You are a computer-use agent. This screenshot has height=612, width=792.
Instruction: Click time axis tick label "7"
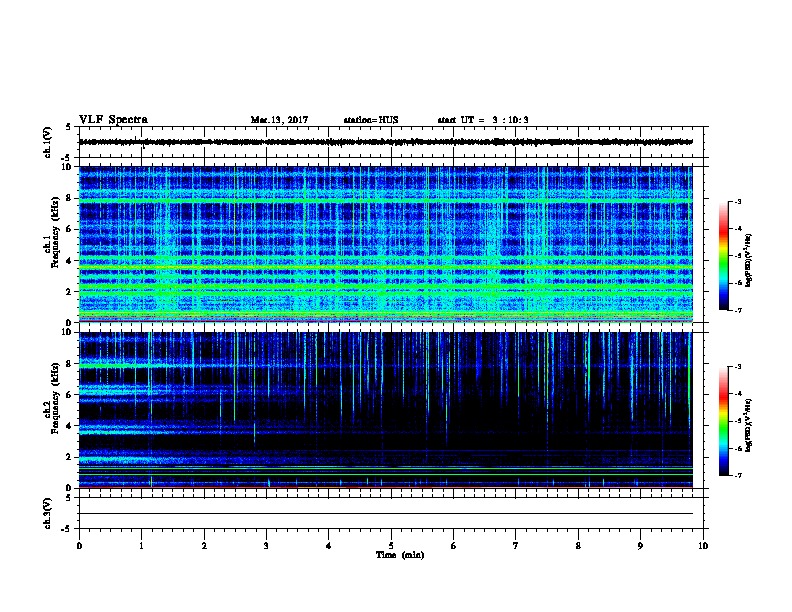click(516, 546)
